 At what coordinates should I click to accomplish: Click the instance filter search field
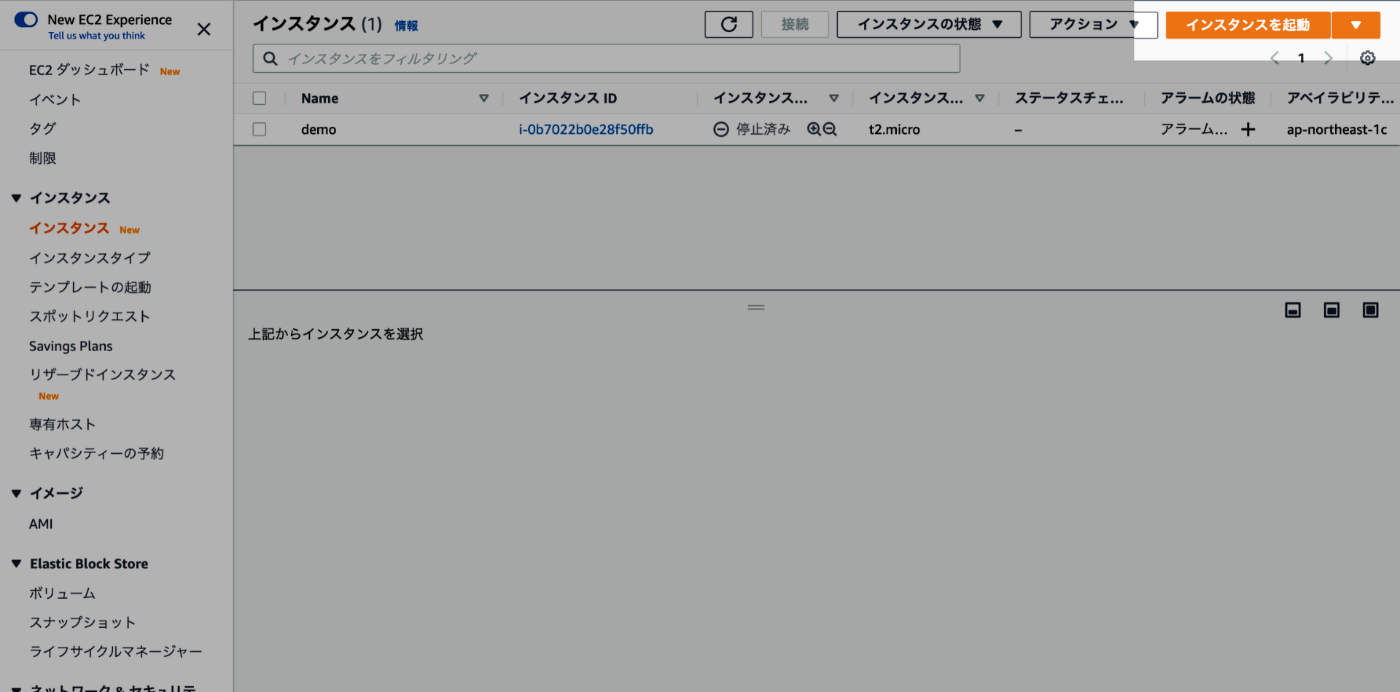(x=606, y=58)
